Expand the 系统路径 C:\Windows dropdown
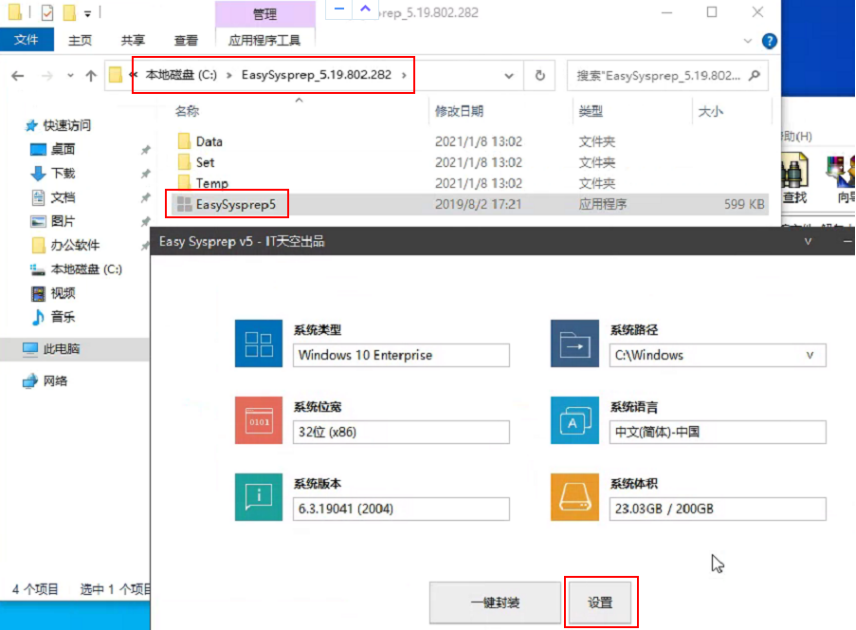 click(x=810, y=355)
